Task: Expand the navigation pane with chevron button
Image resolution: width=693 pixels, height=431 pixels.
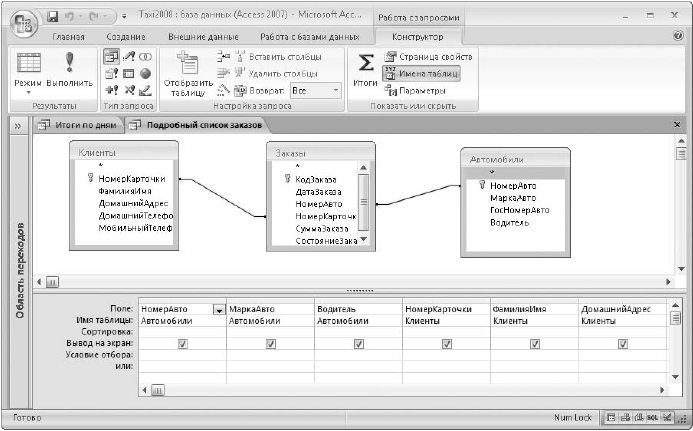Action: click(x=17, y=125)
